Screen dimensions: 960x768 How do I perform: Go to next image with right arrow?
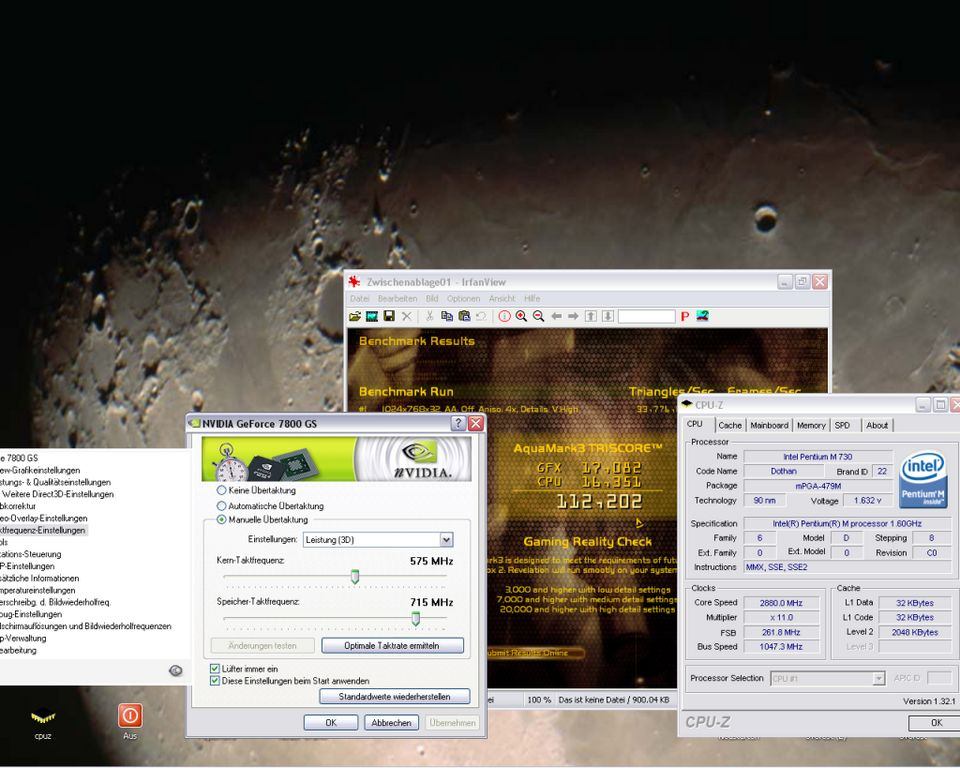point(573,317)
